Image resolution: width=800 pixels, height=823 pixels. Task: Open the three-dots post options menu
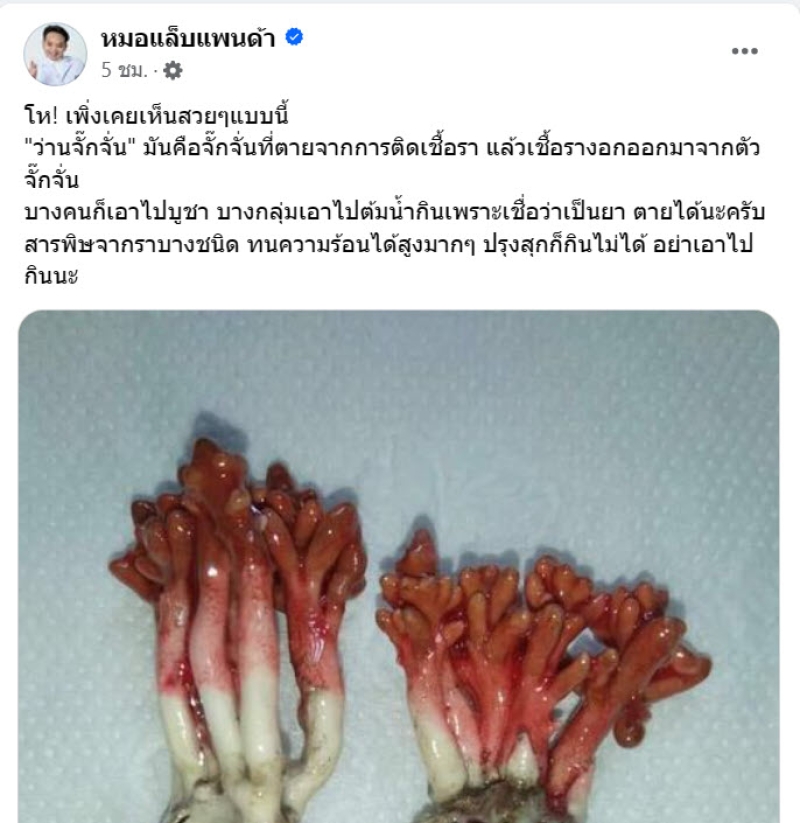(x=744, y=51)
